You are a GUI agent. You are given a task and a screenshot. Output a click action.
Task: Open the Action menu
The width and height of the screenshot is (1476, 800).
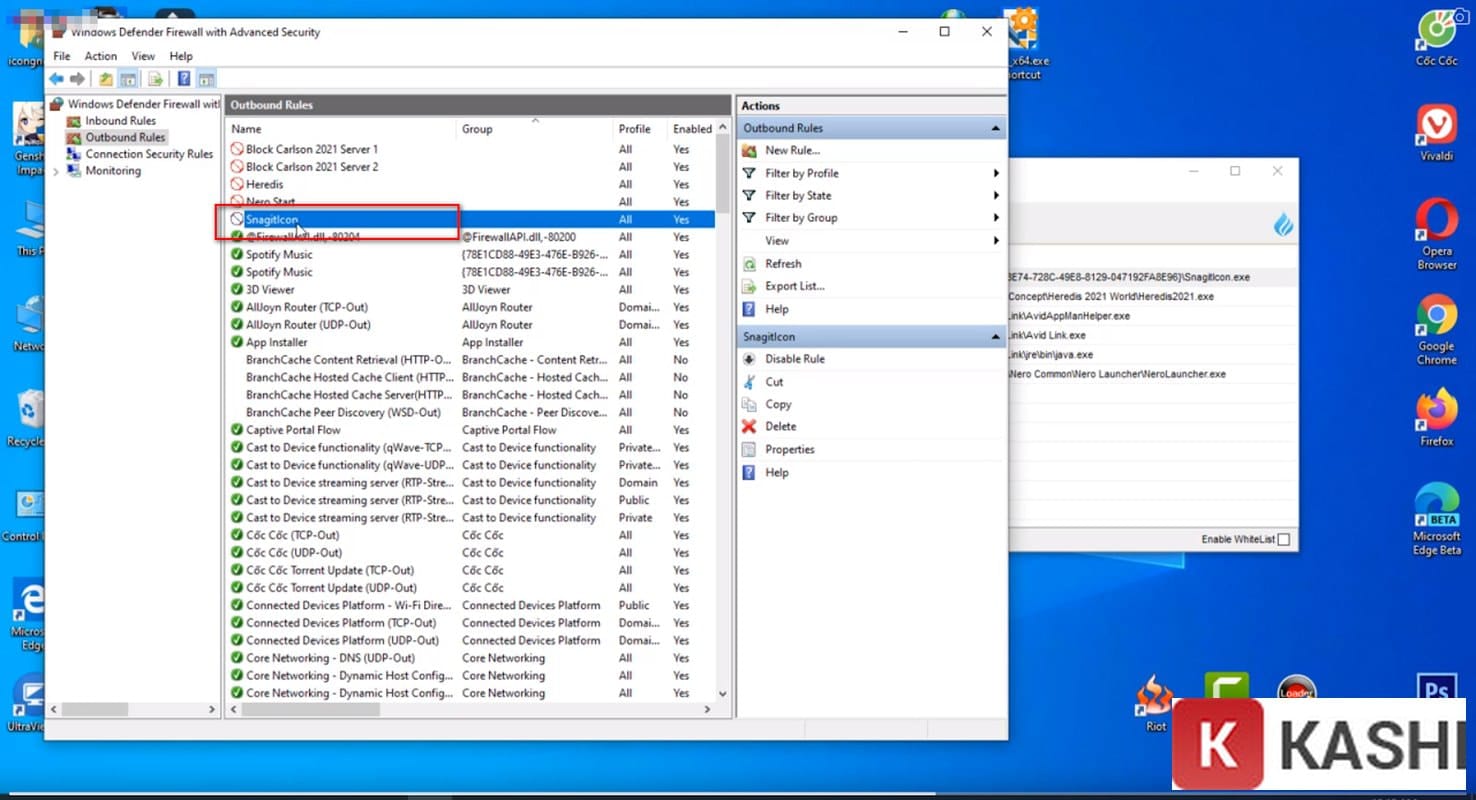(x=100, y=56)
